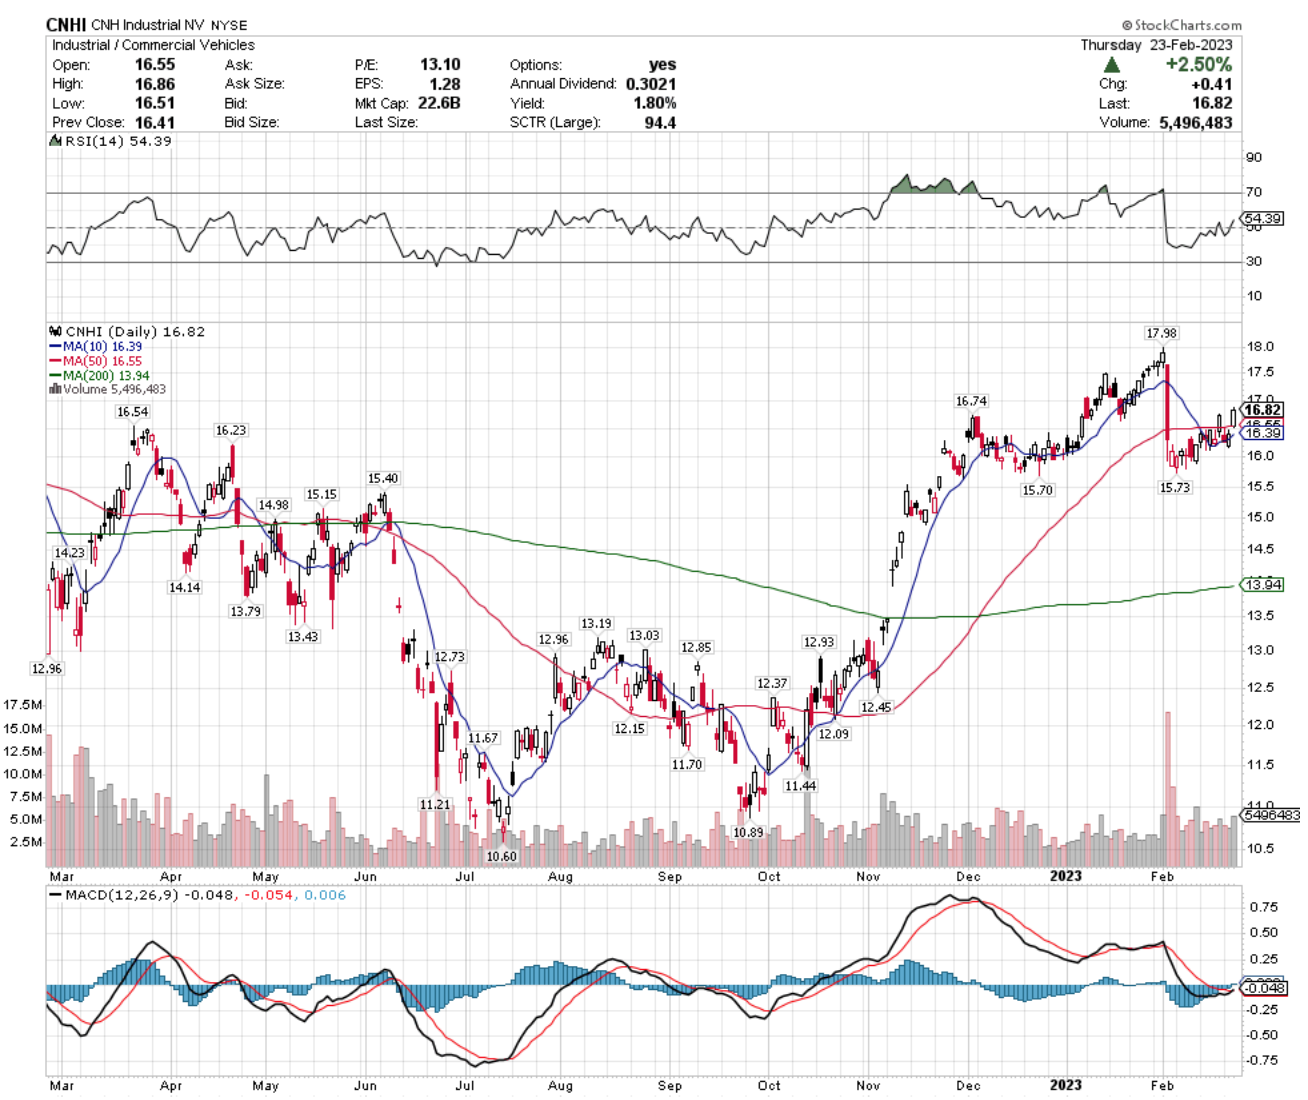Click the RSI(14) legend line icon
1308x1100 pixels.
pos(55,141)
